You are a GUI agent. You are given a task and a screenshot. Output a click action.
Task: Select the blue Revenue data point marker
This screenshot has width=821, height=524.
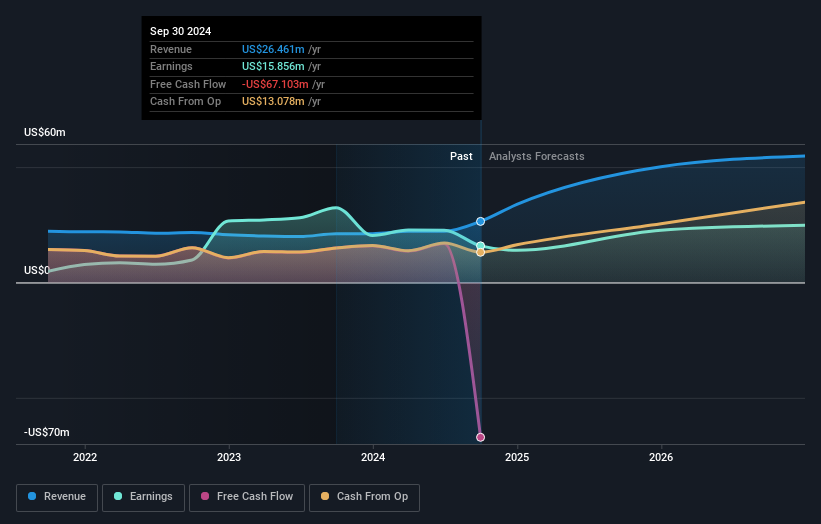click(480, 221)
